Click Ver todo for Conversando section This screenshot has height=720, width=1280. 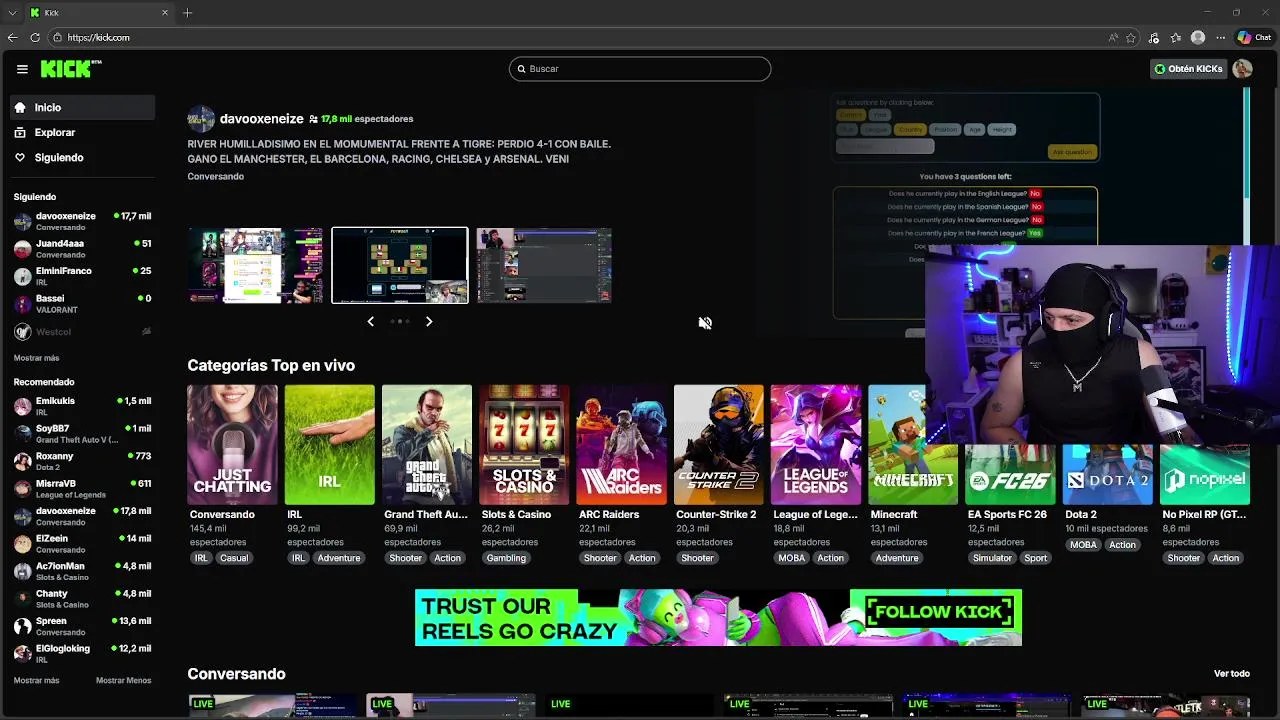point(1232,674)
